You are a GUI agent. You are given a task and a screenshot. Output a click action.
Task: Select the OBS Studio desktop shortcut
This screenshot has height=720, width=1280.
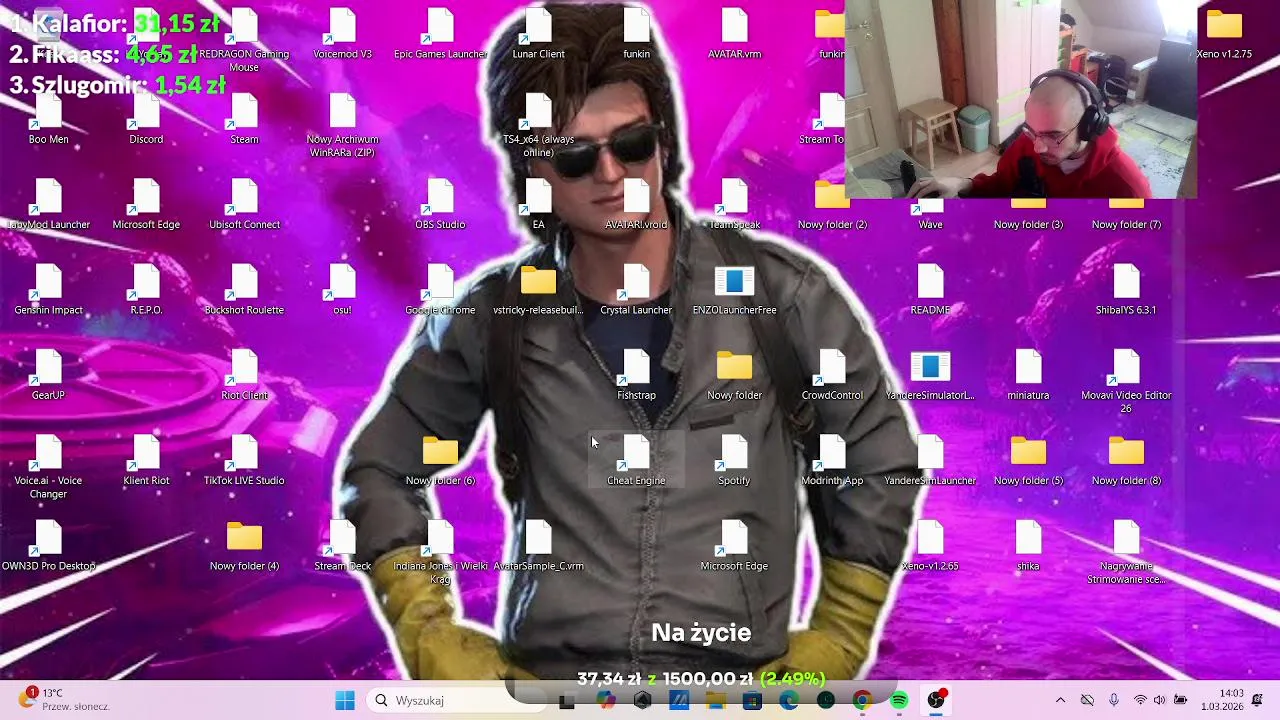tap(440, 206)
